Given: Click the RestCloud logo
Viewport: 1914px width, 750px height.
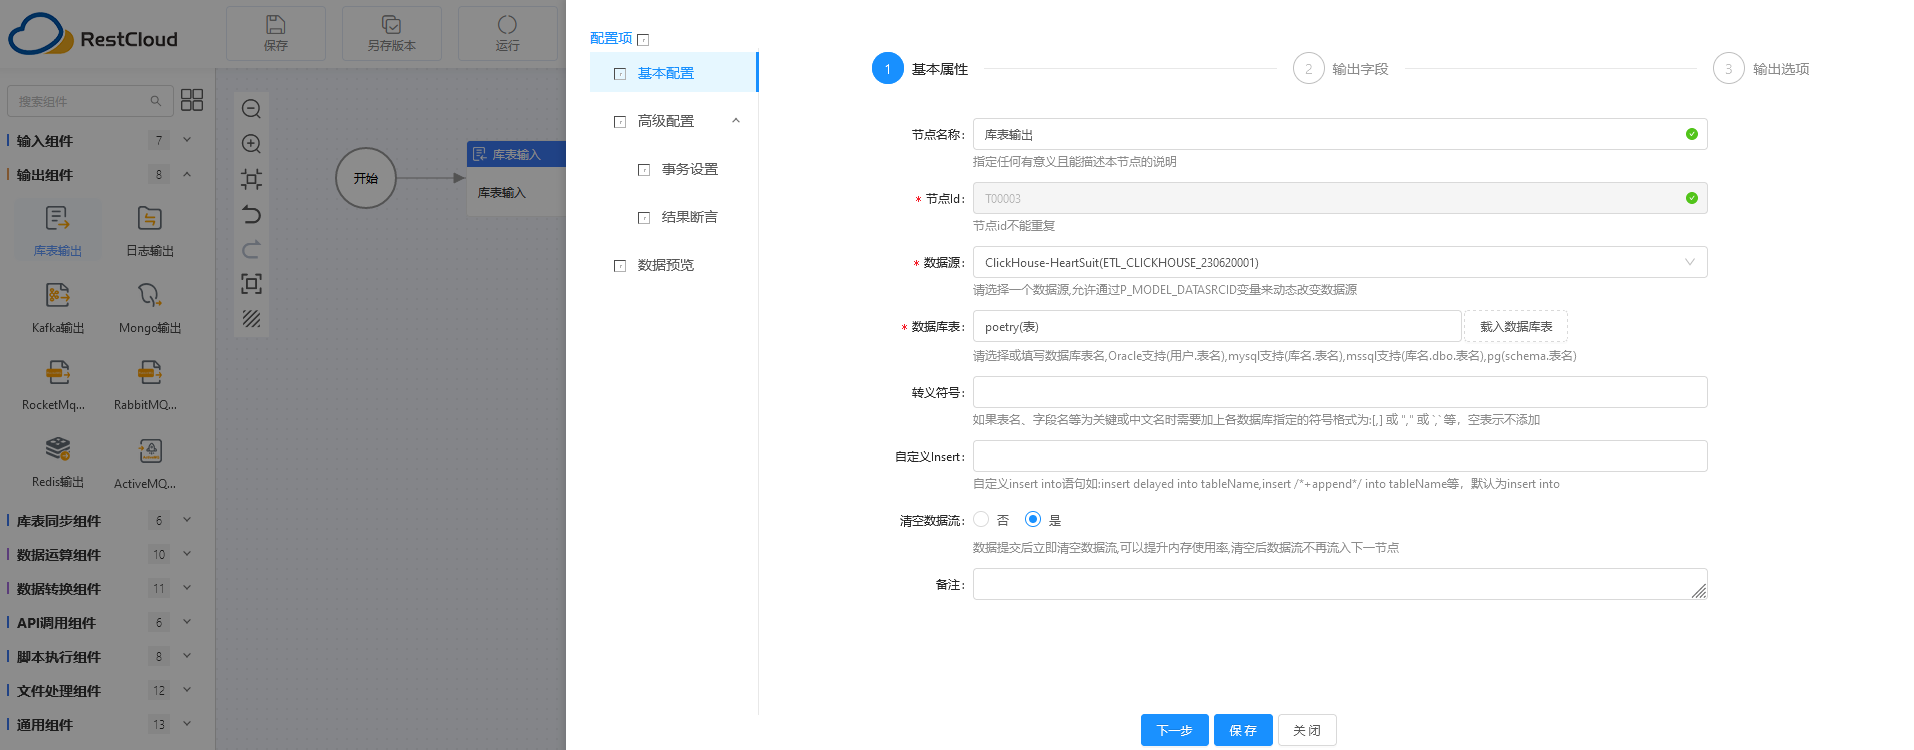Looking at the screenshot, I should coord(93,35).
